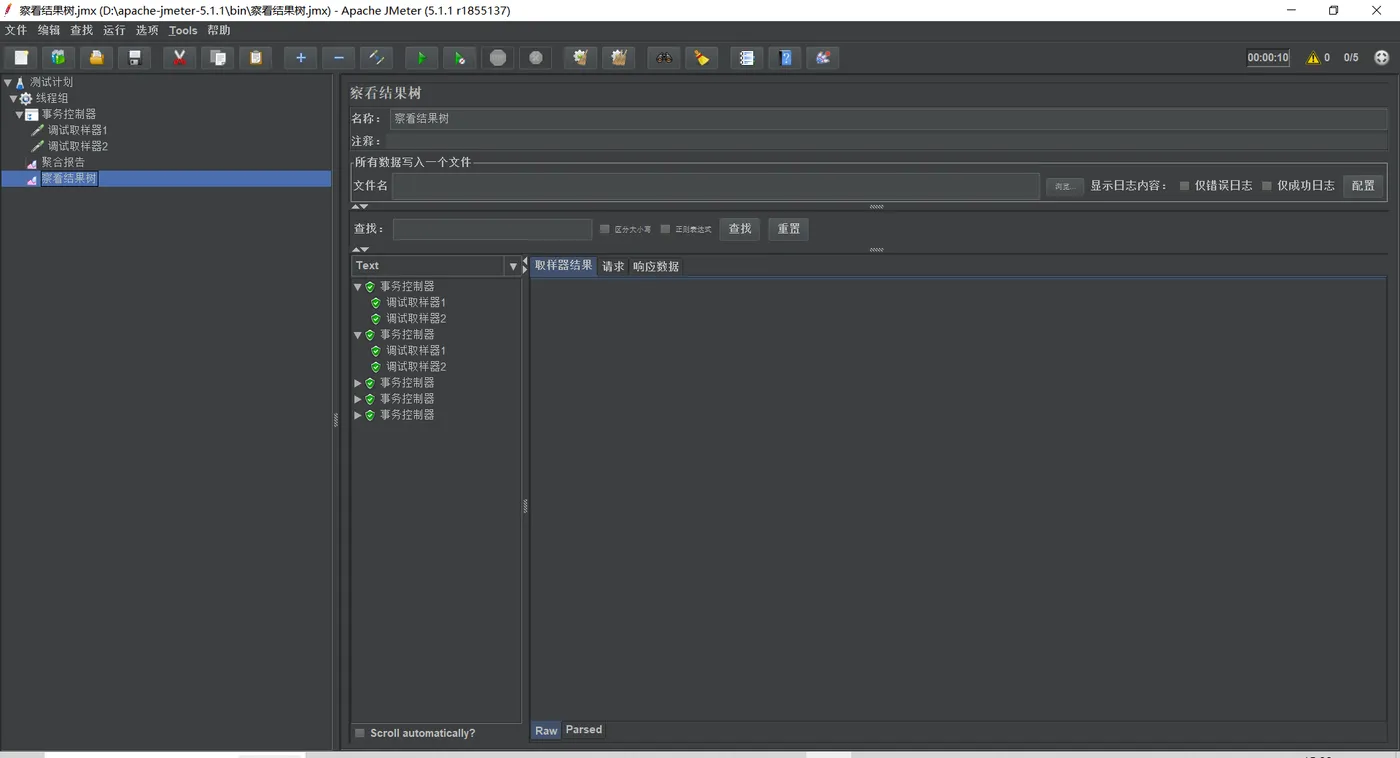Click Start no pauses icon

point(459,58)
